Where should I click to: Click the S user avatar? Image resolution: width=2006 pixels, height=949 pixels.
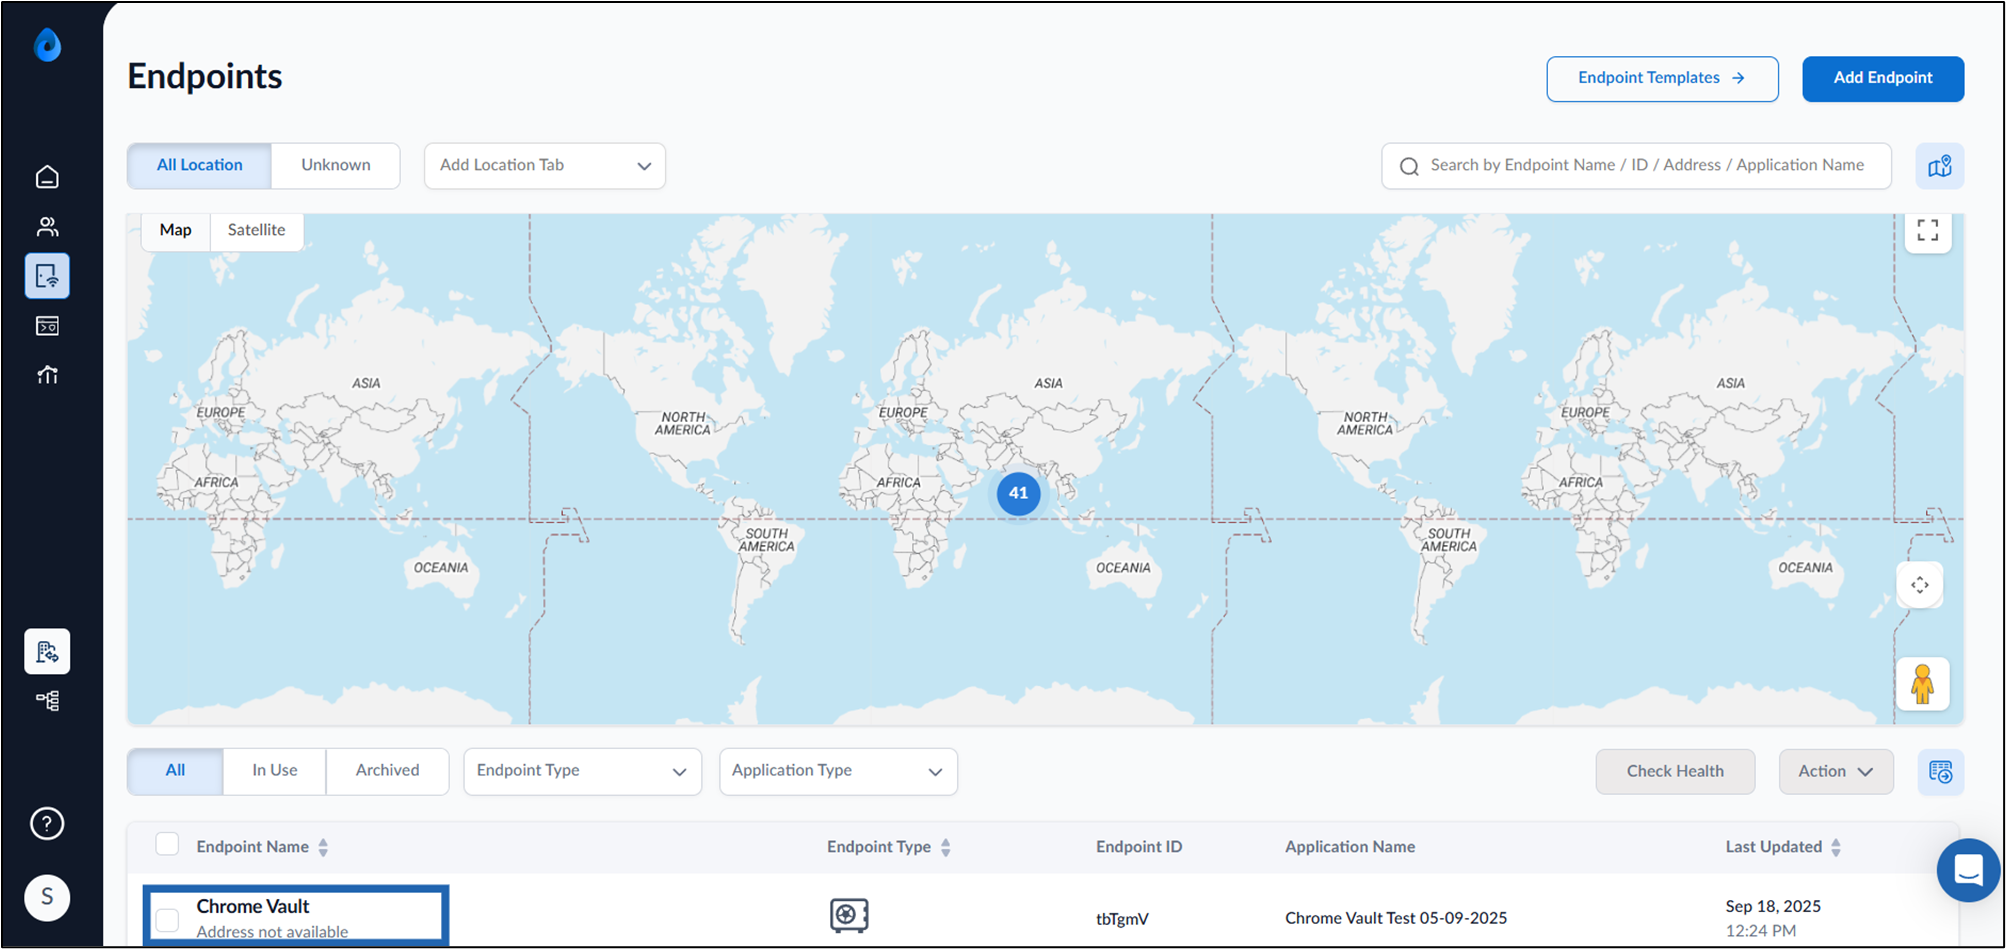47,897
